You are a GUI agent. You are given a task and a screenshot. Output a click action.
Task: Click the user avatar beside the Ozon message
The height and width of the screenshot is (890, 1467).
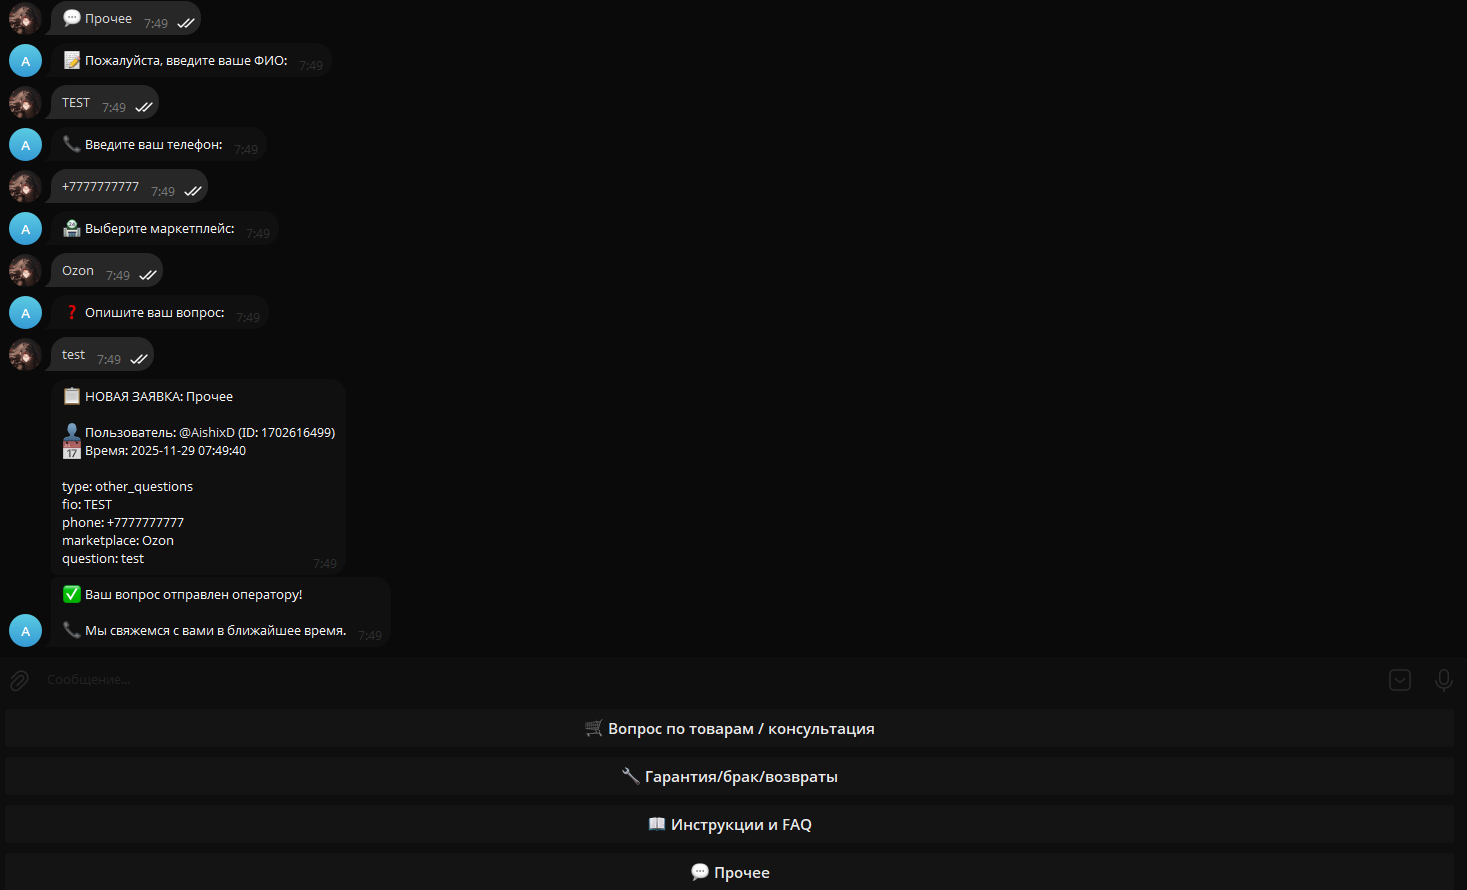(25, 271)
